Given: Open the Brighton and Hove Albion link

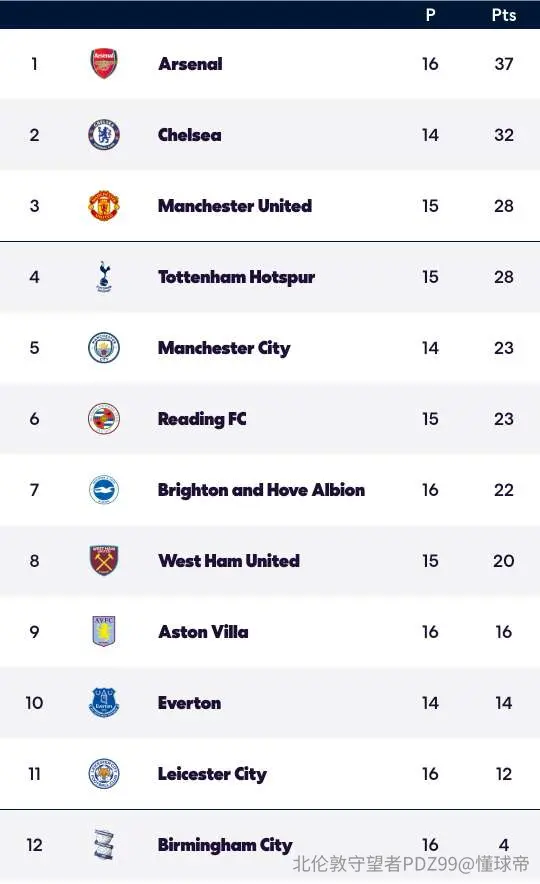Looking at the screenshot, I should (x=262, y=490).
